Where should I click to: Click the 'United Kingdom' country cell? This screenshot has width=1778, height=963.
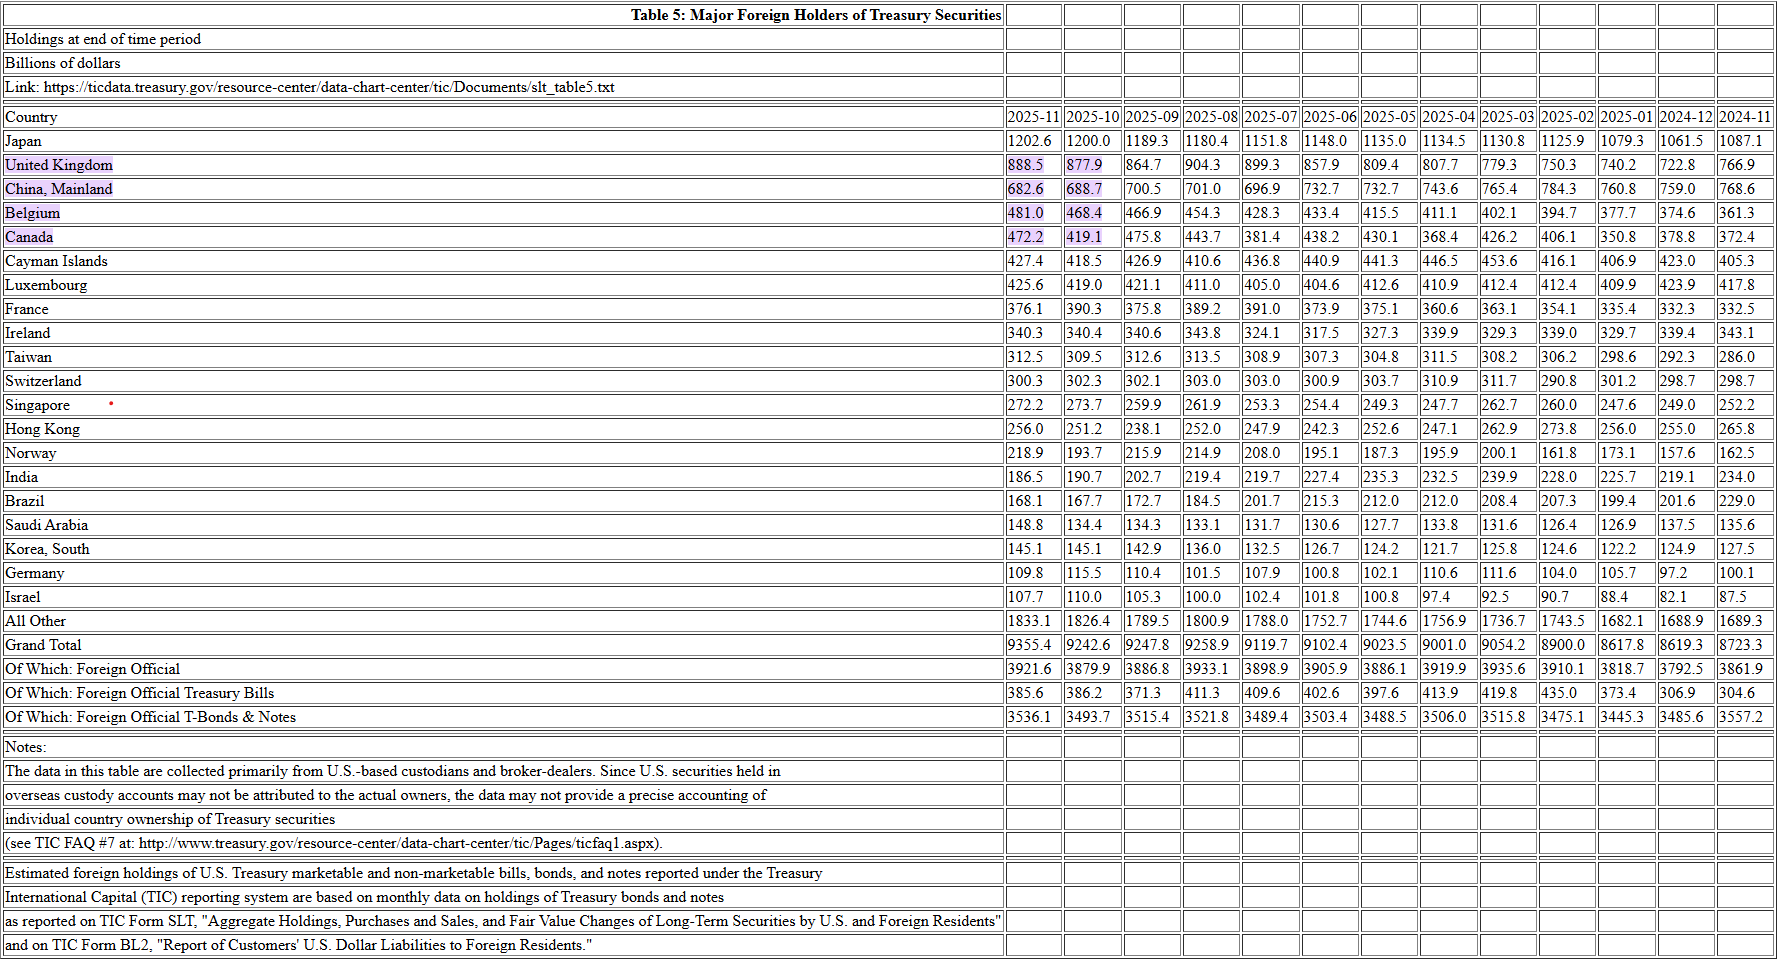tap(59, 165)
